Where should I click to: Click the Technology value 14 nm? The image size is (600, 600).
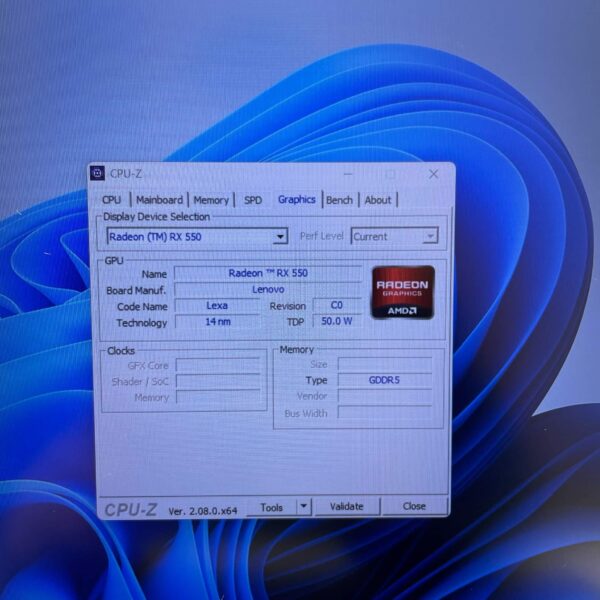point(218,321)
